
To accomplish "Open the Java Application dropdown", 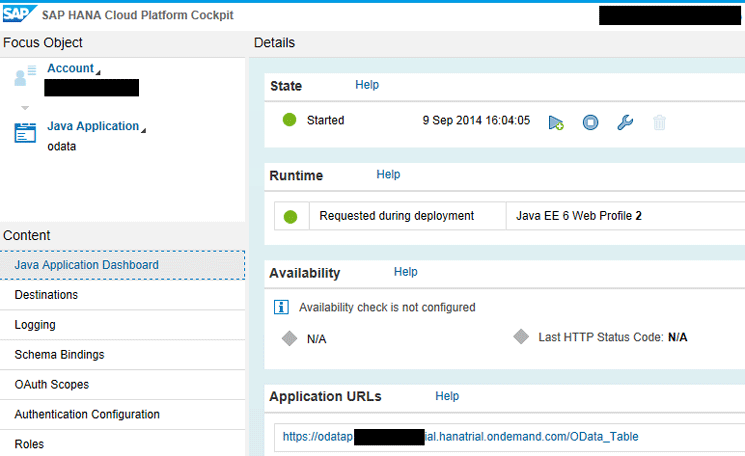I will coord(96,126).
